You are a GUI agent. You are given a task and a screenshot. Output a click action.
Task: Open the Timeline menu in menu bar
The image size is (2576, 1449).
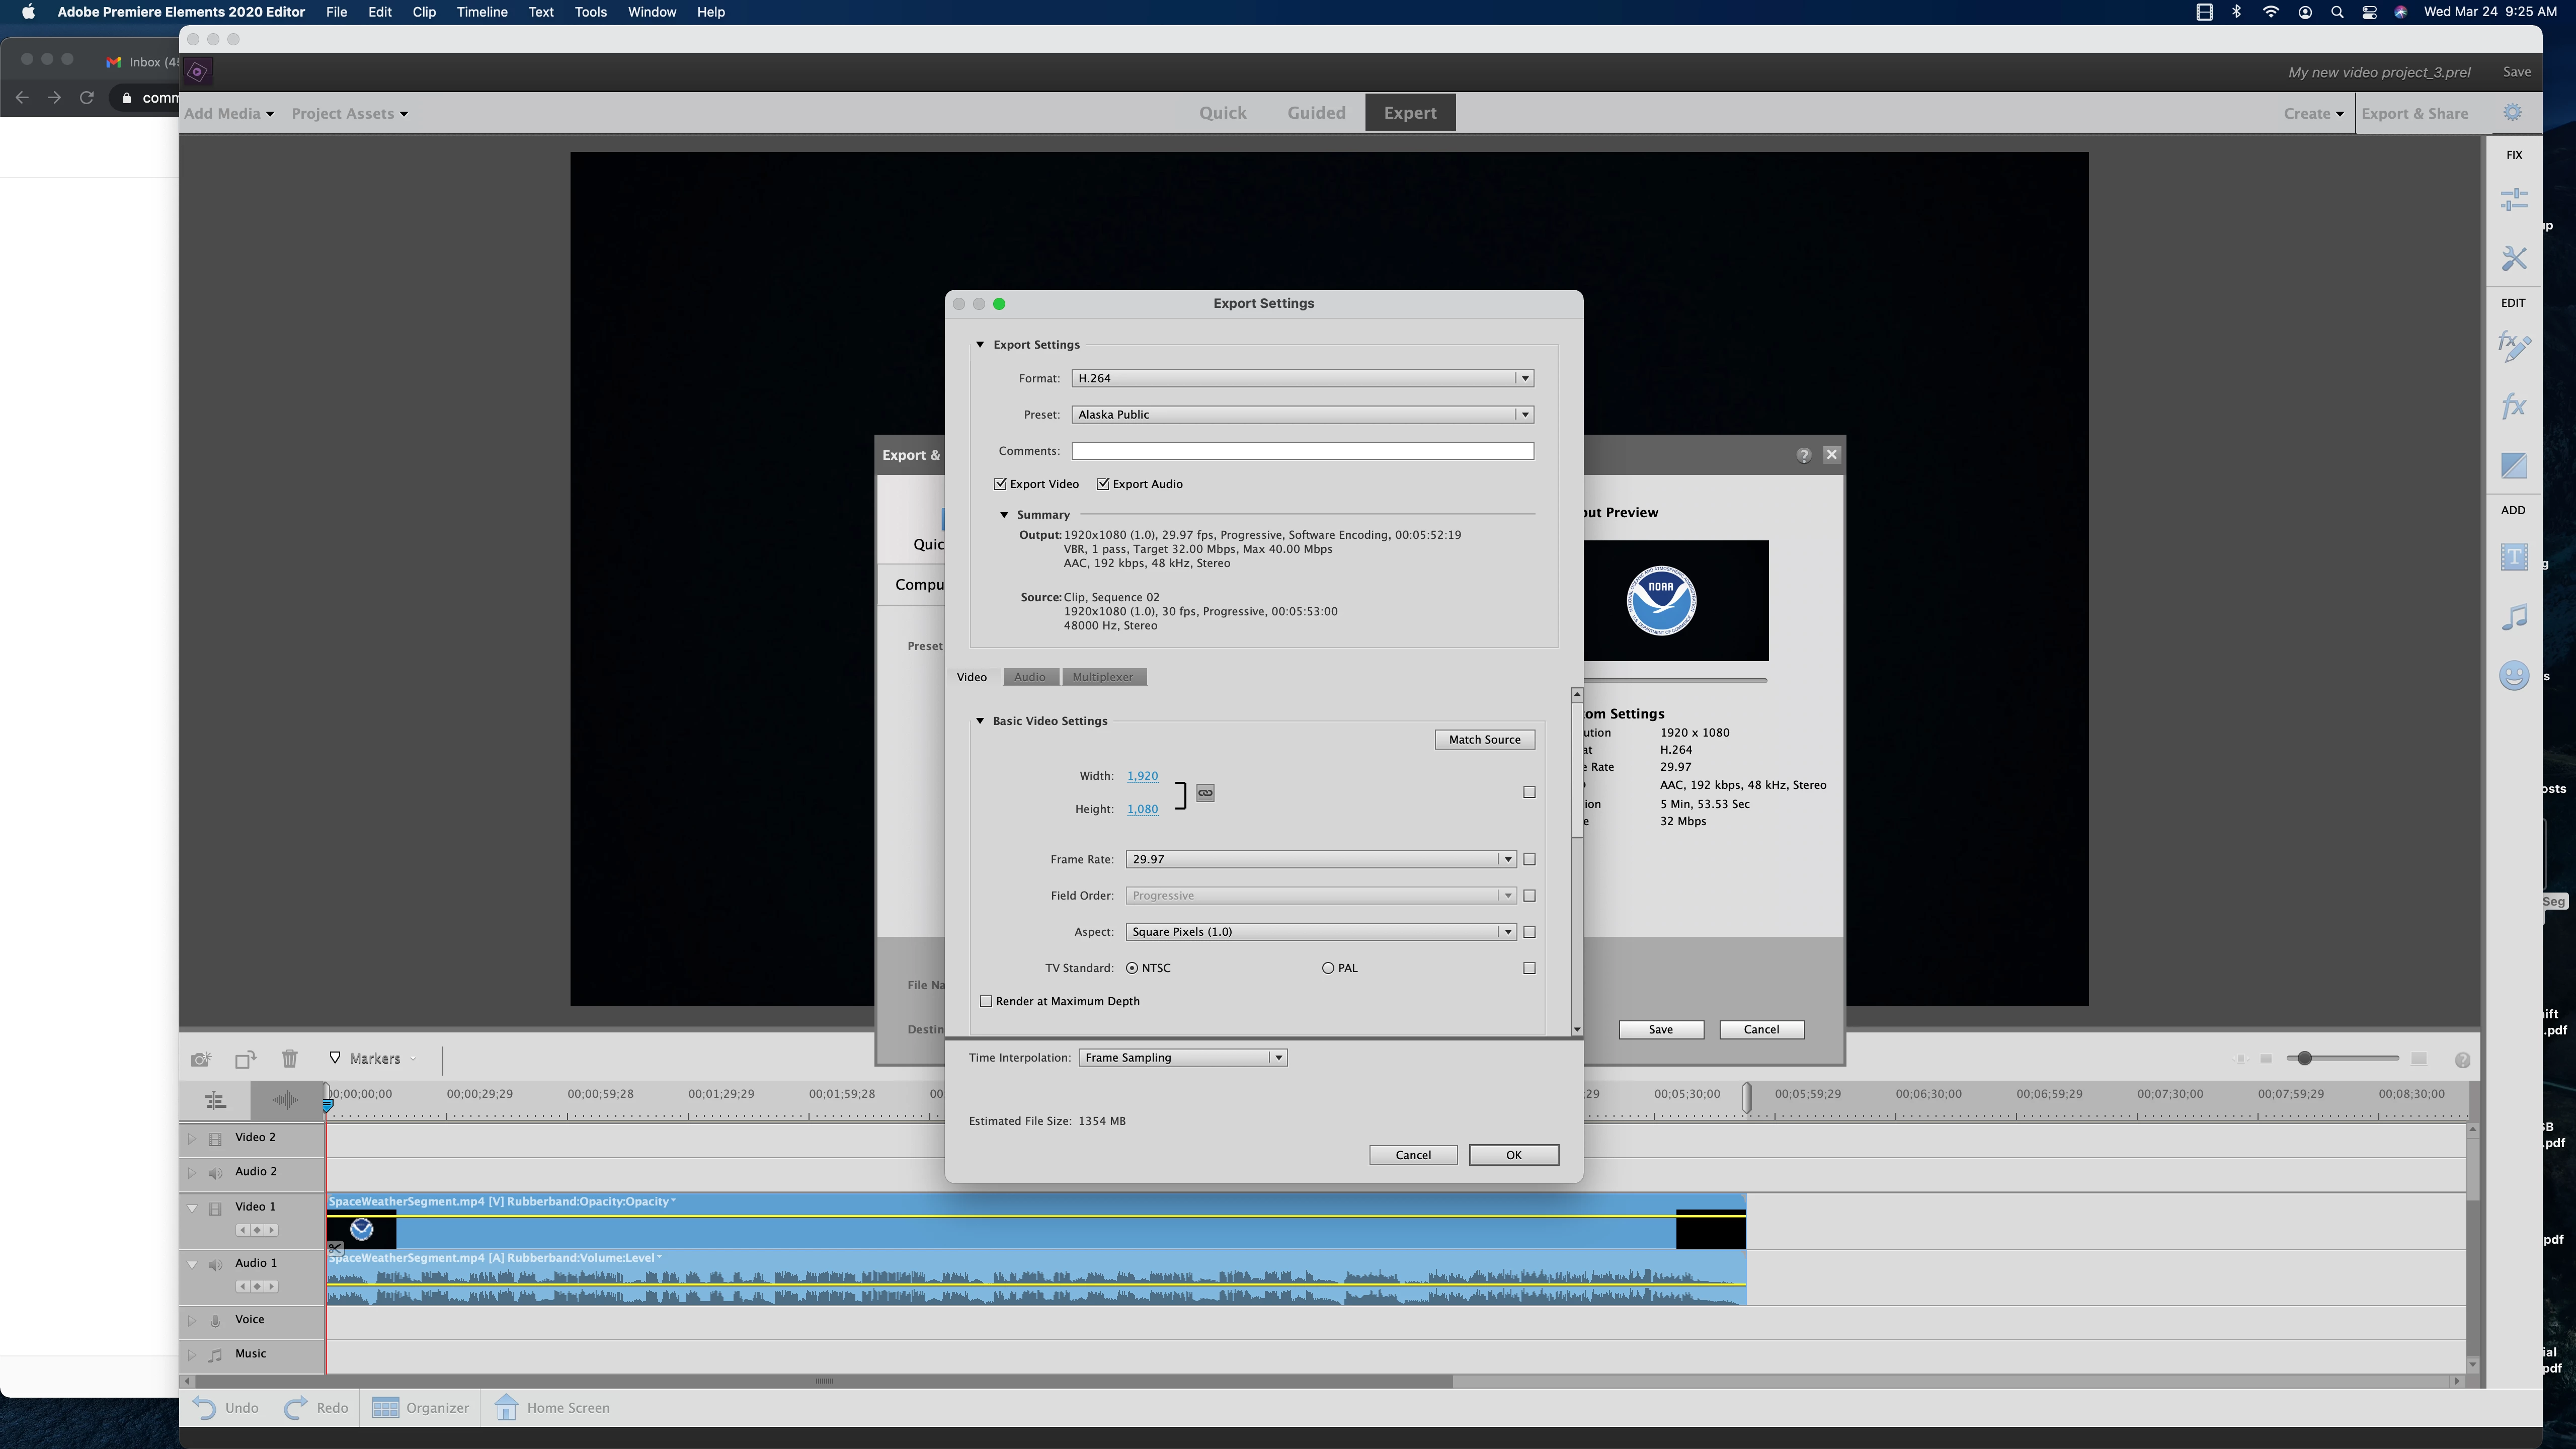click(x=481, y=12)
